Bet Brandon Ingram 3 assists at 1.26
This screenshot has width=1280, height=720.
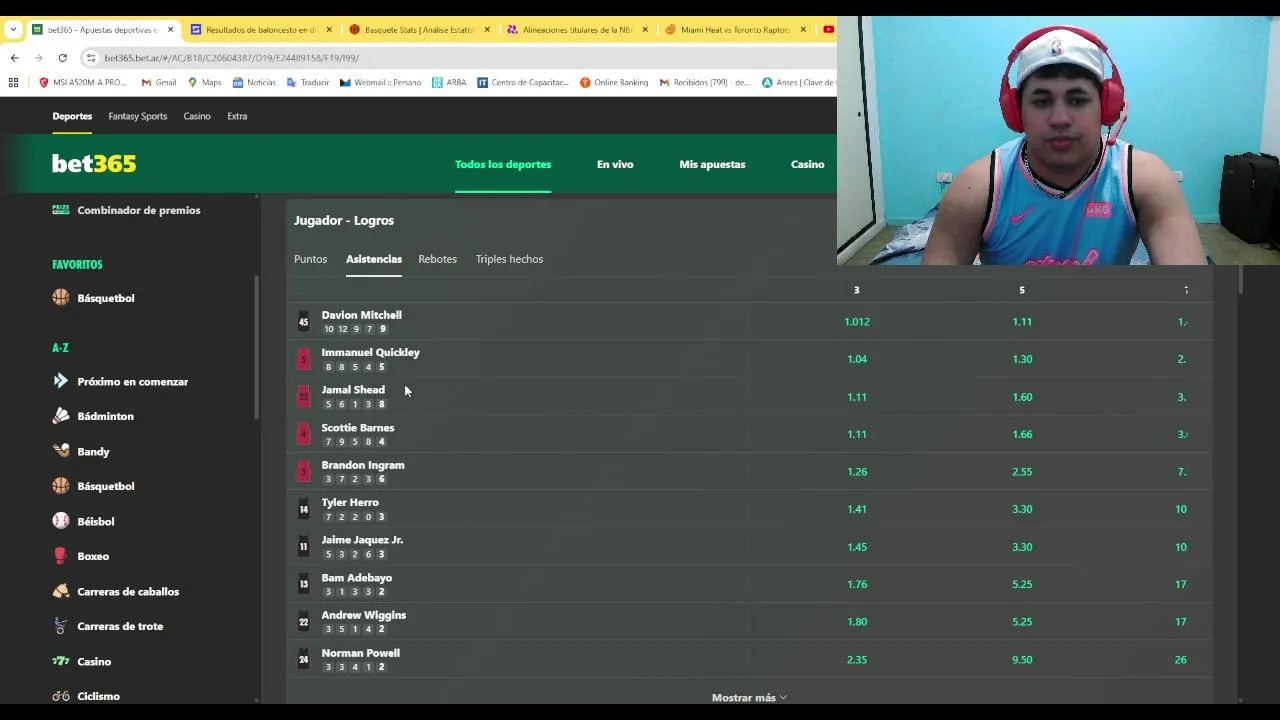(857, 472)
